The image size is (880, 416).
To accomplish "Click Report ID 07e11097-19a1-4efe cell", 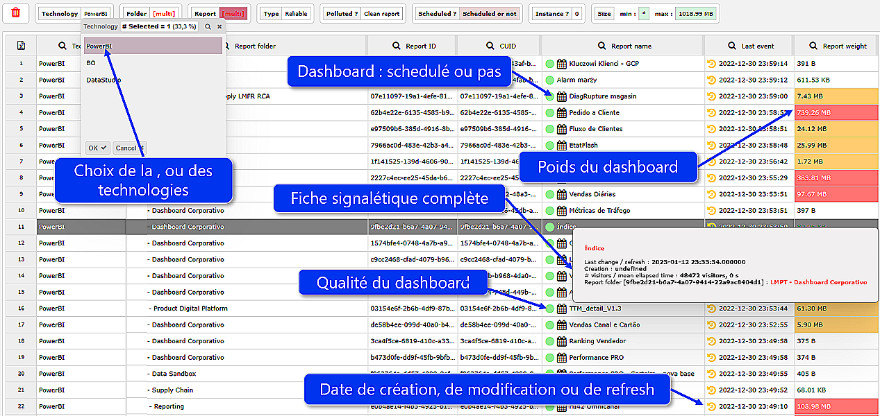I will point(412,97).
